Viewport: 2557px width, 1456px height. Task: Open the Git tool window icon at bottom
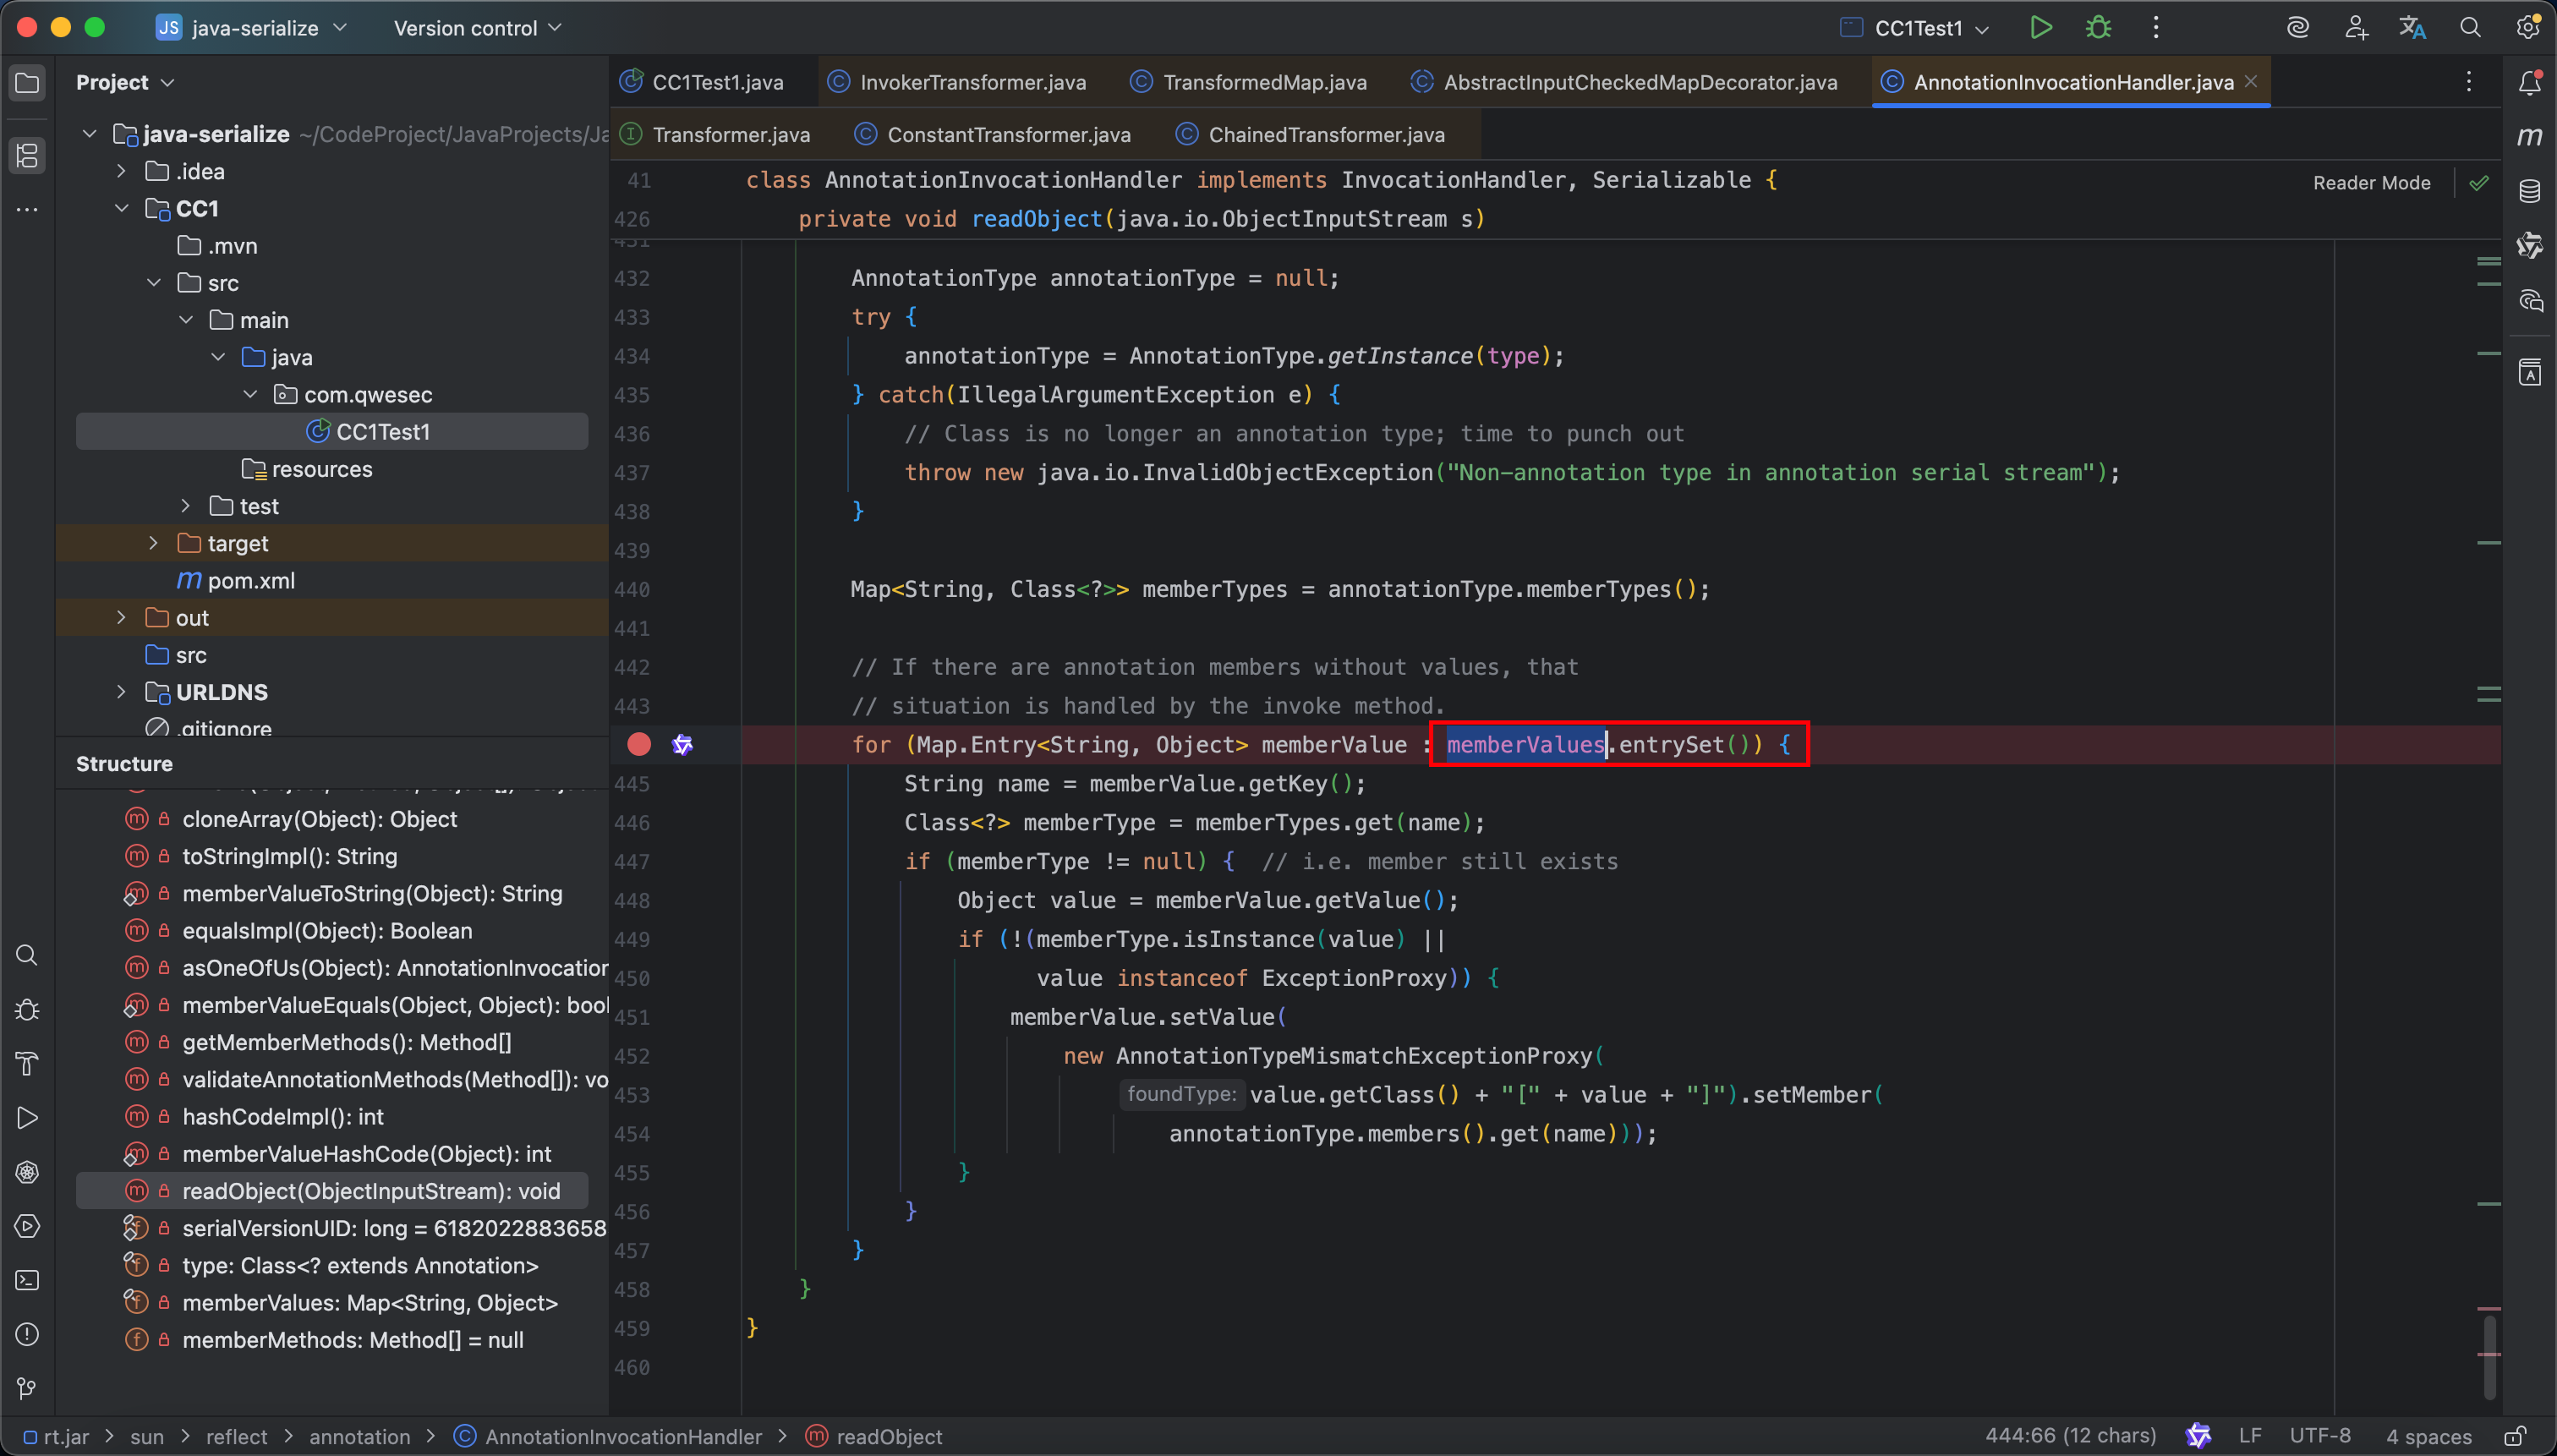coord(27,1388)
